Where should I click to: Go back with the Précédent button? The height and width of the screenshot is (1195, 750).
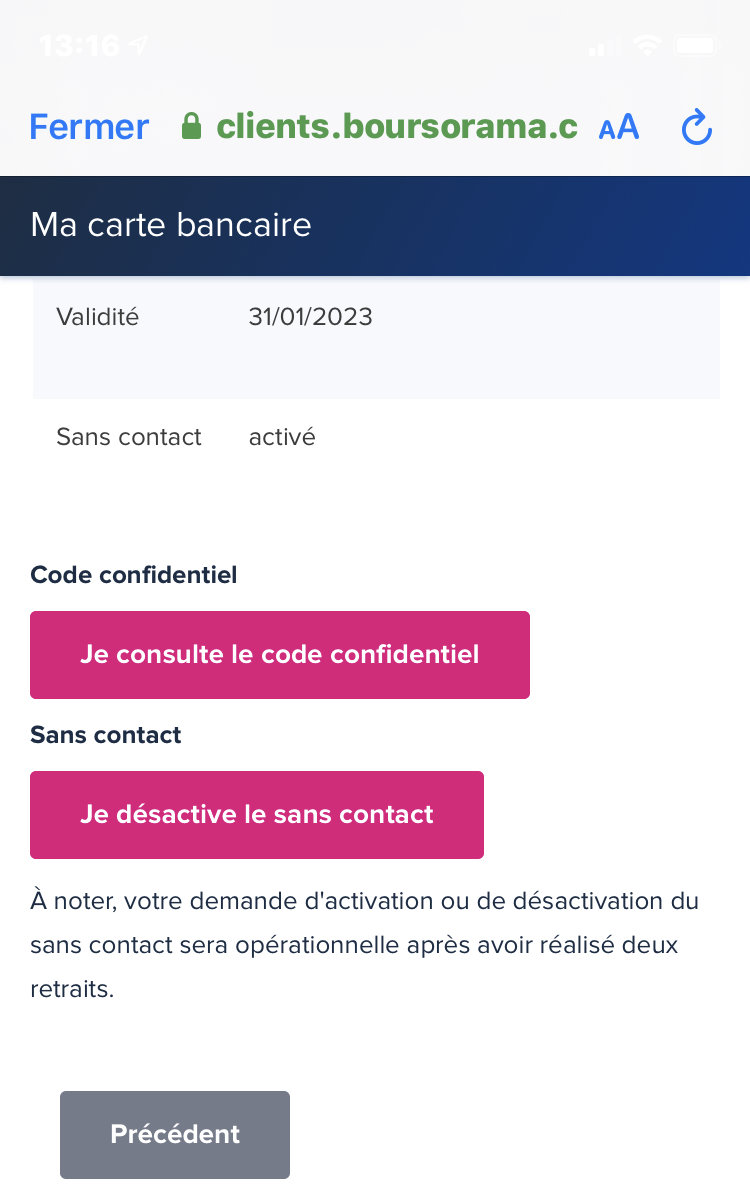pos(175,1134)
